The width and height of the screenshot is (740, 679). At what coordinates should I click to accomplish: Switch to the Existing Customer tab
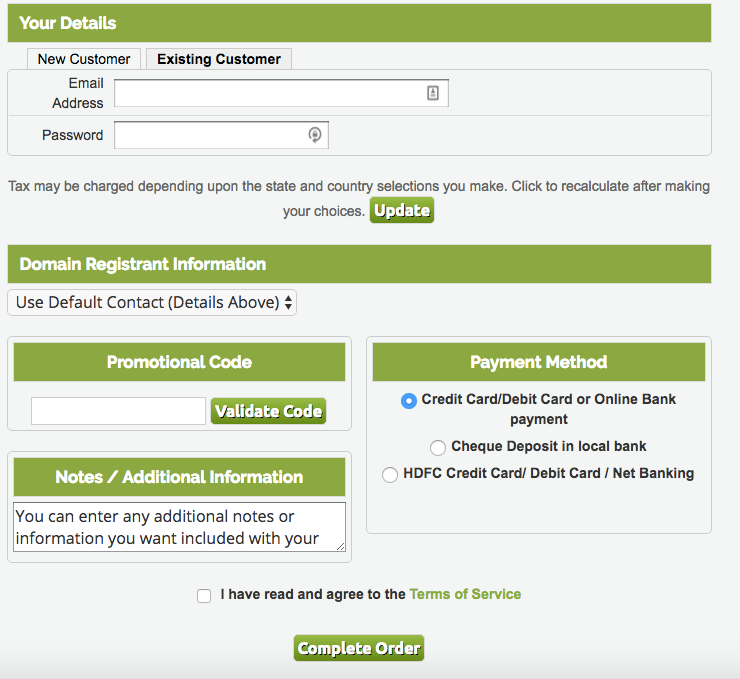pos(219,59)
